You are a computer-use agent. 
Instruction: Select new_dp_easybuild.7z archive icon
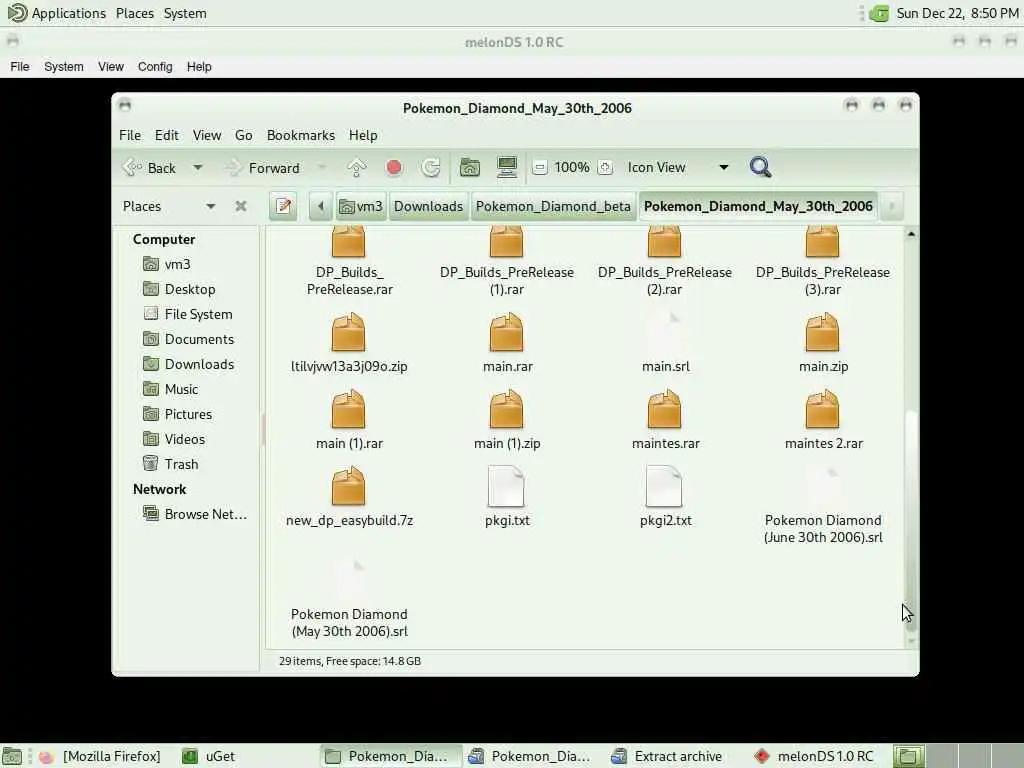click(349, 487)
